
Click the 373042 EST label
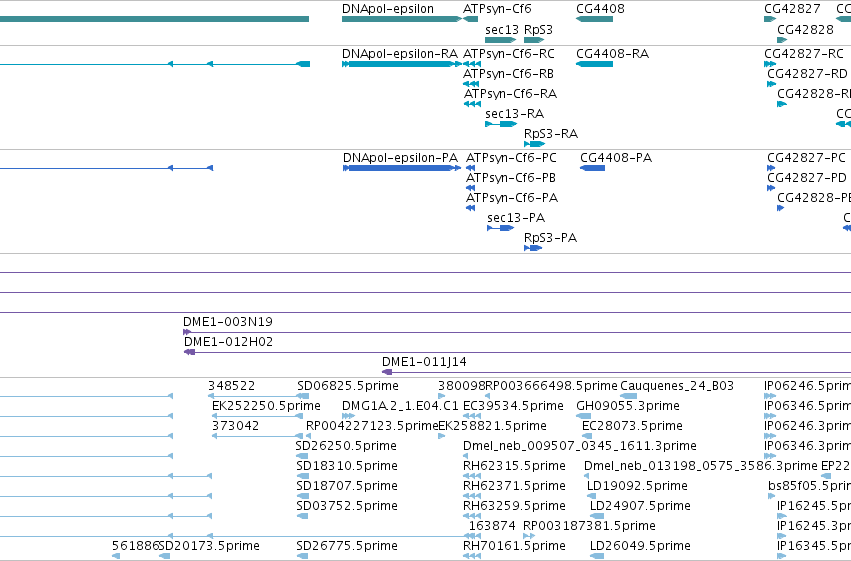coord(236,426)
